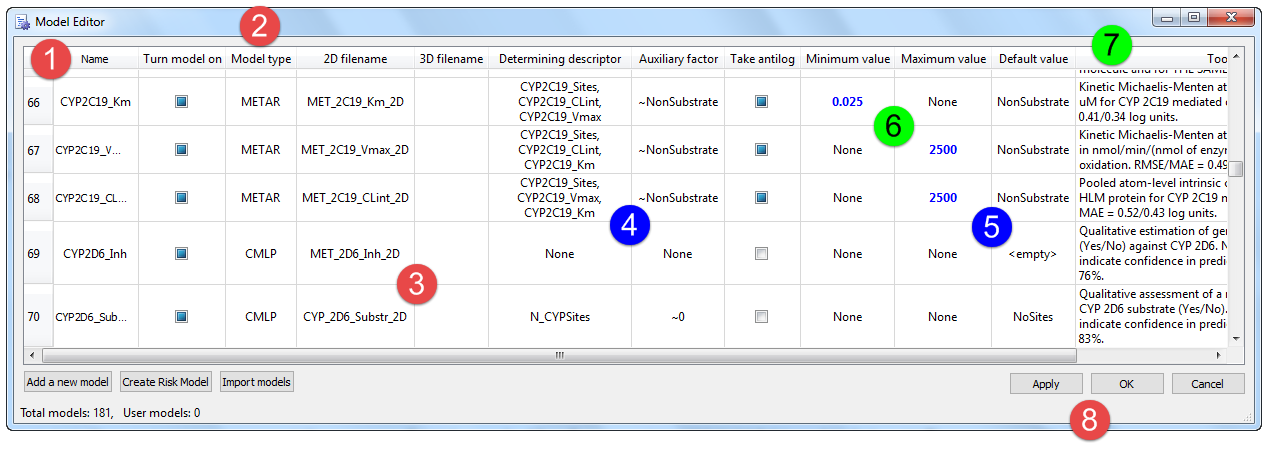Click the 2D filename column header
1277x451 pixels.
pos(355,59)
